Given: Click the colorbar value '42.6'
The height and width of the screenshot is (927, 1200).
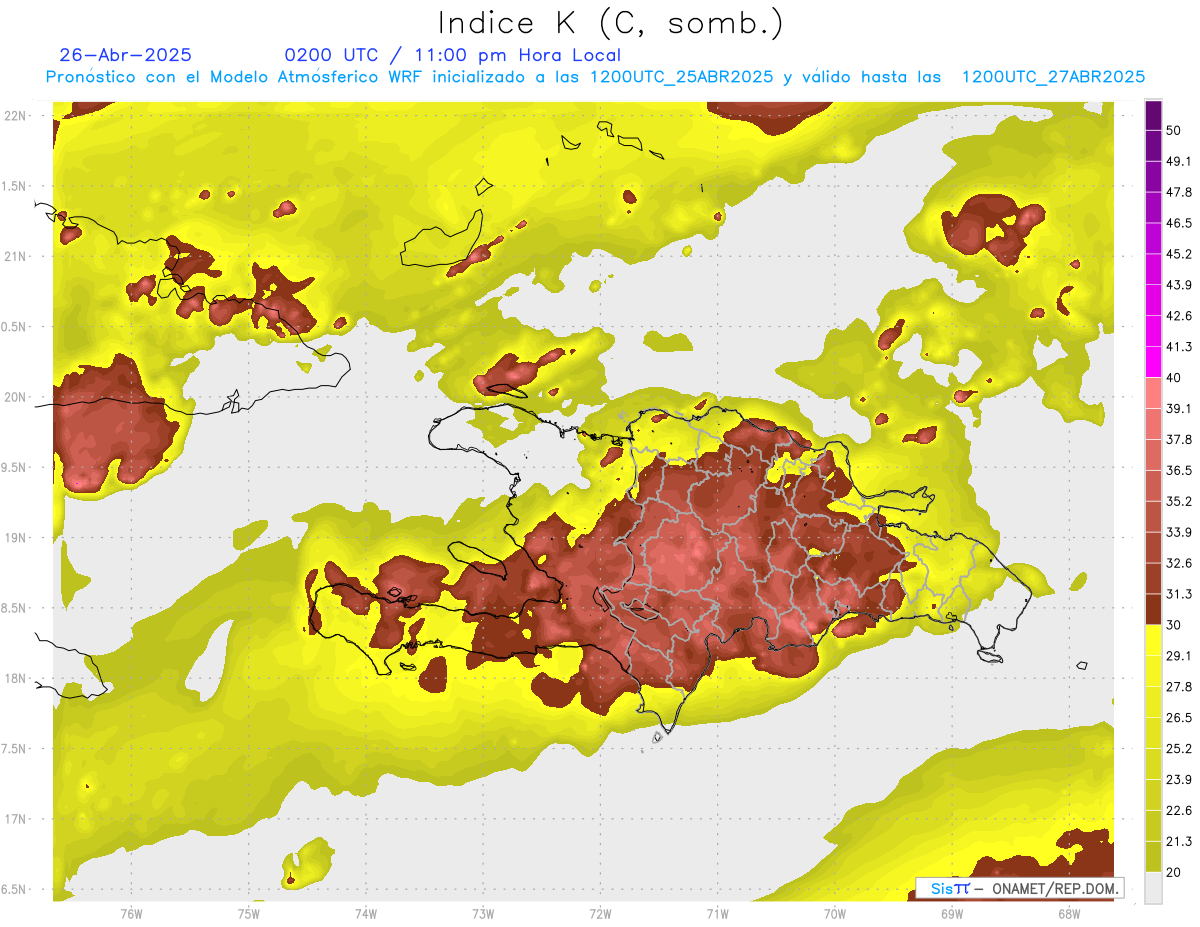Looking at the screenshot, I should pos(1178,316).
